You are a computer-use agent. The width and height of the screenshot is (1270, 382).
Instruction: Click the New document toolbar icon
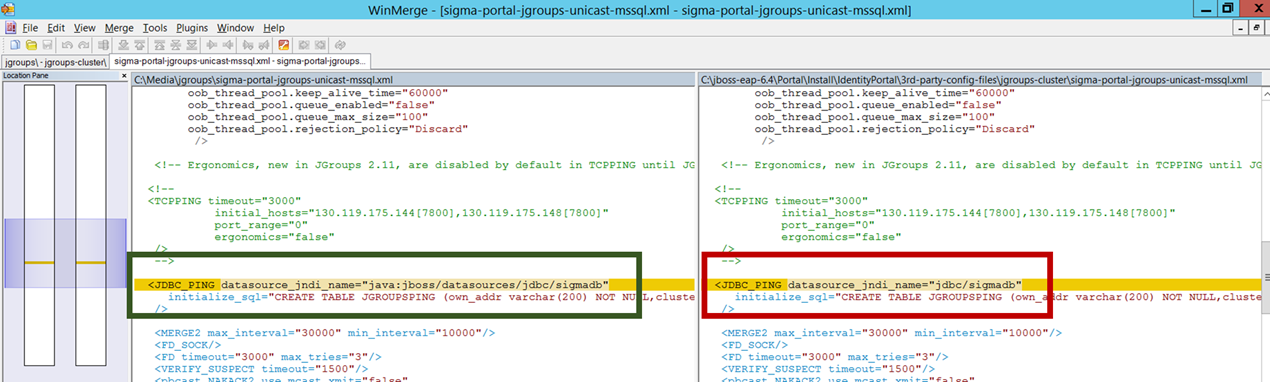[x=14, y=45]
